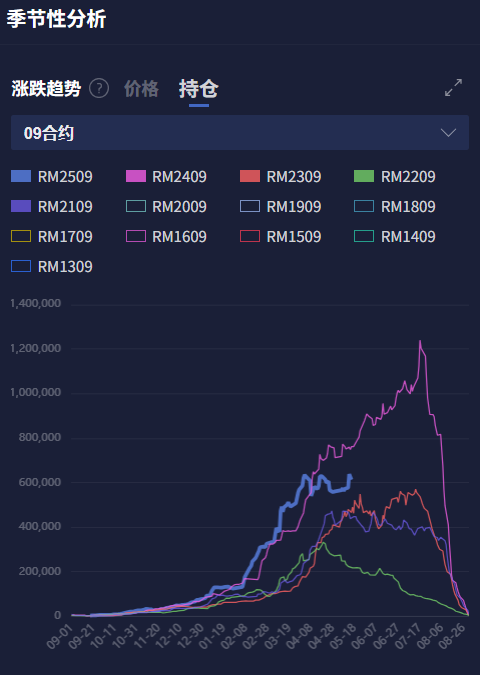Enable the RM1509 legend item

[280, 236]
